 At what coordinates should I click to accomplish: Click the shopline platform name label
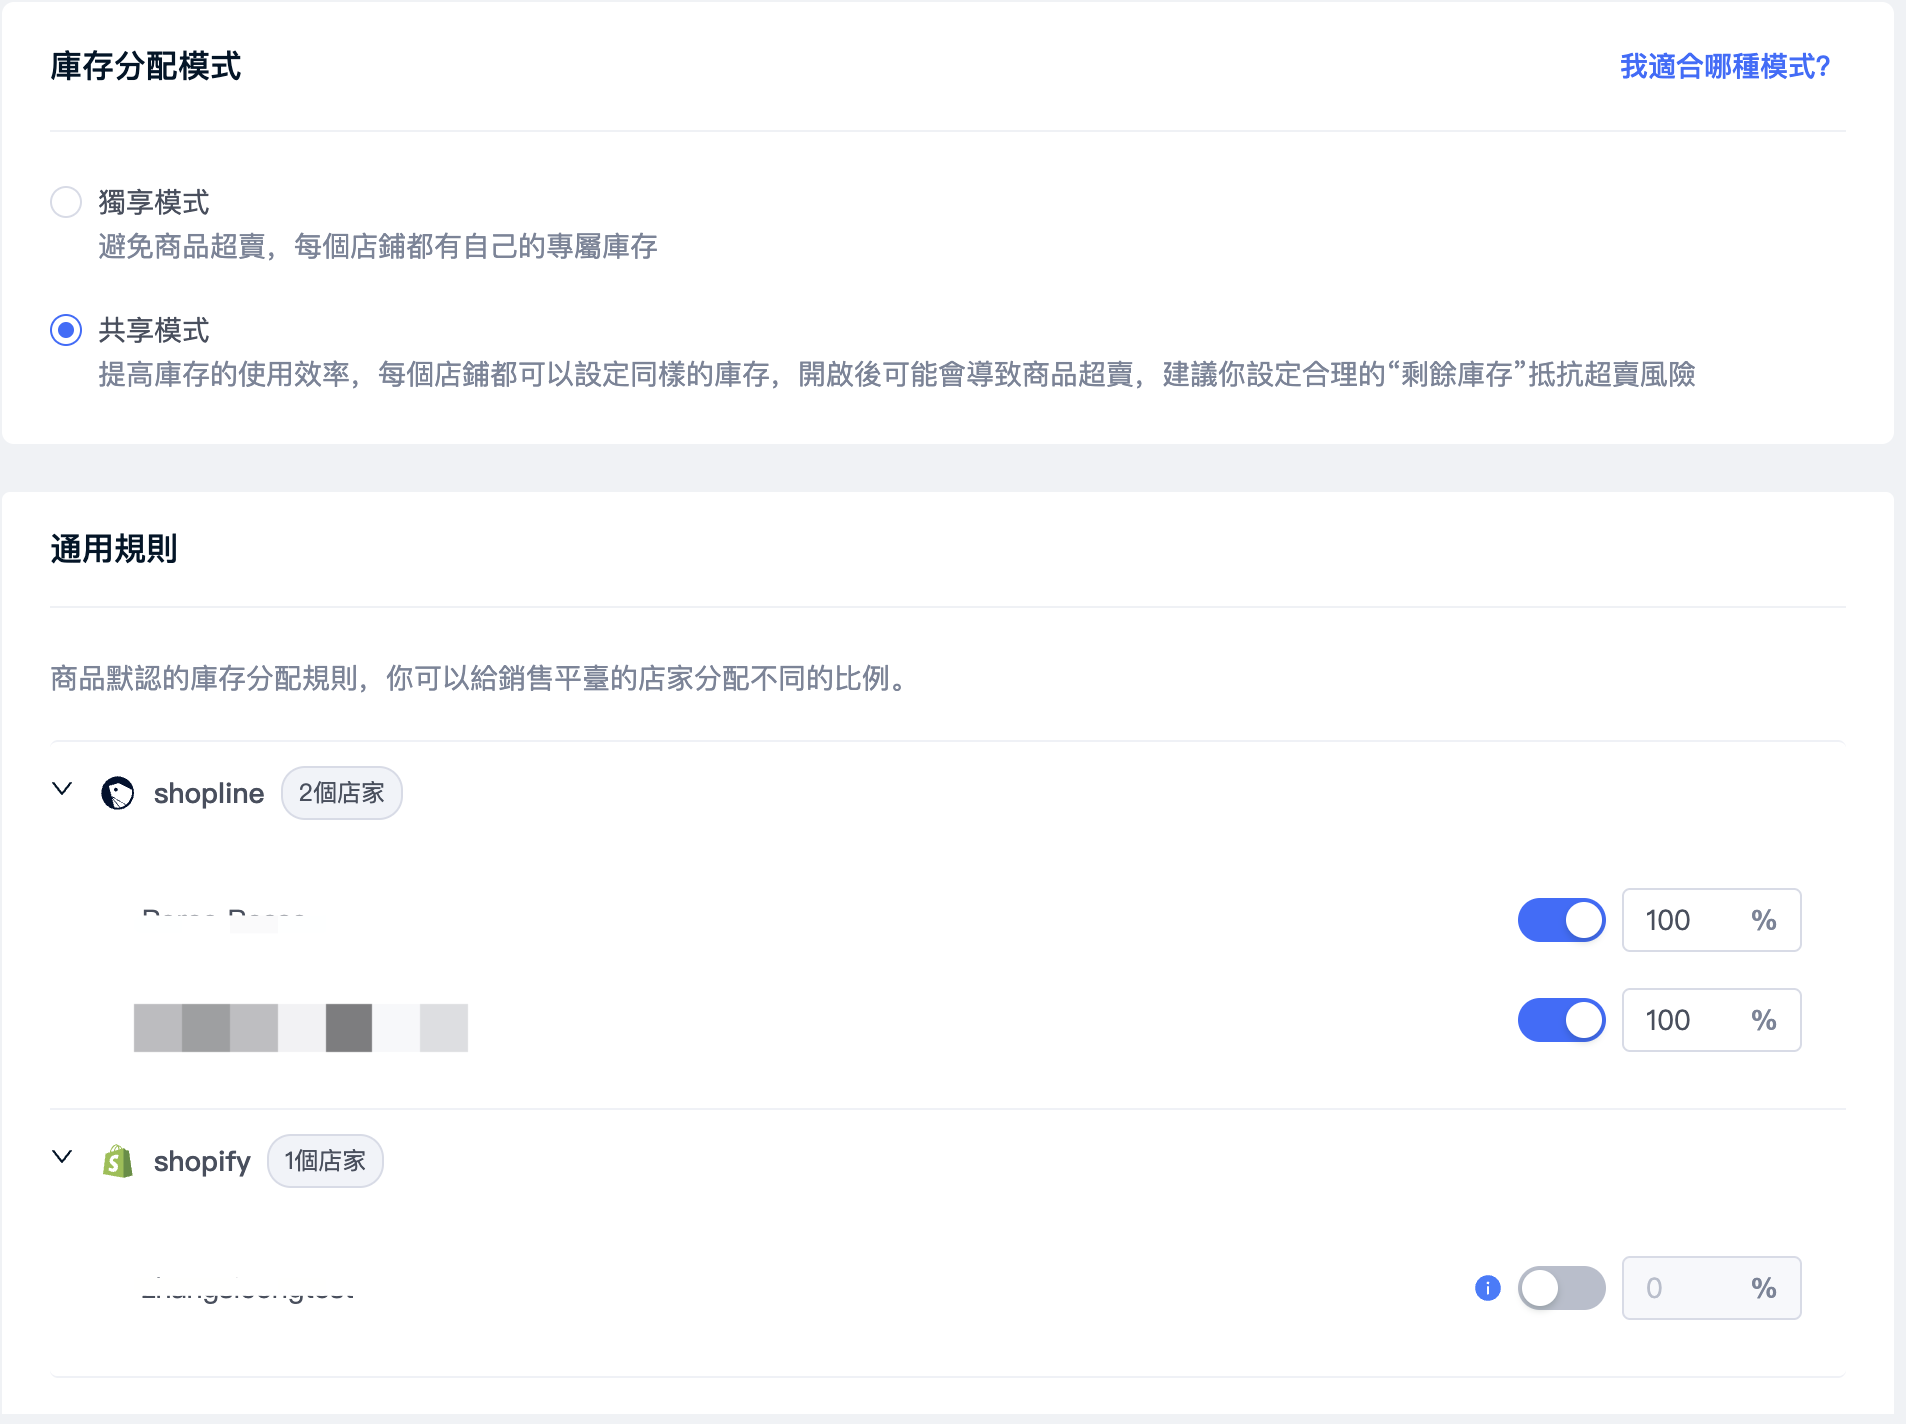pyautogui.click(x=209, y=794)
